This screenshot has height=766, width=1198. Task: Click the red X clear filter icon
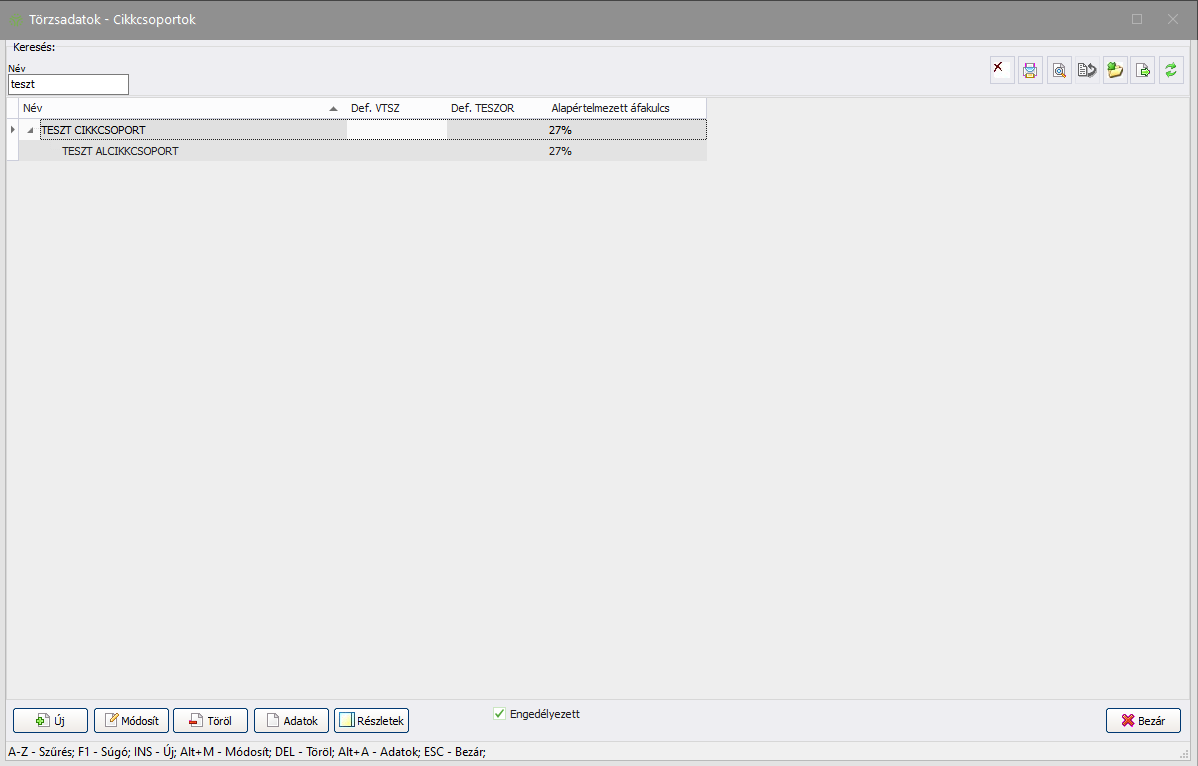(x=1002, y=70)
